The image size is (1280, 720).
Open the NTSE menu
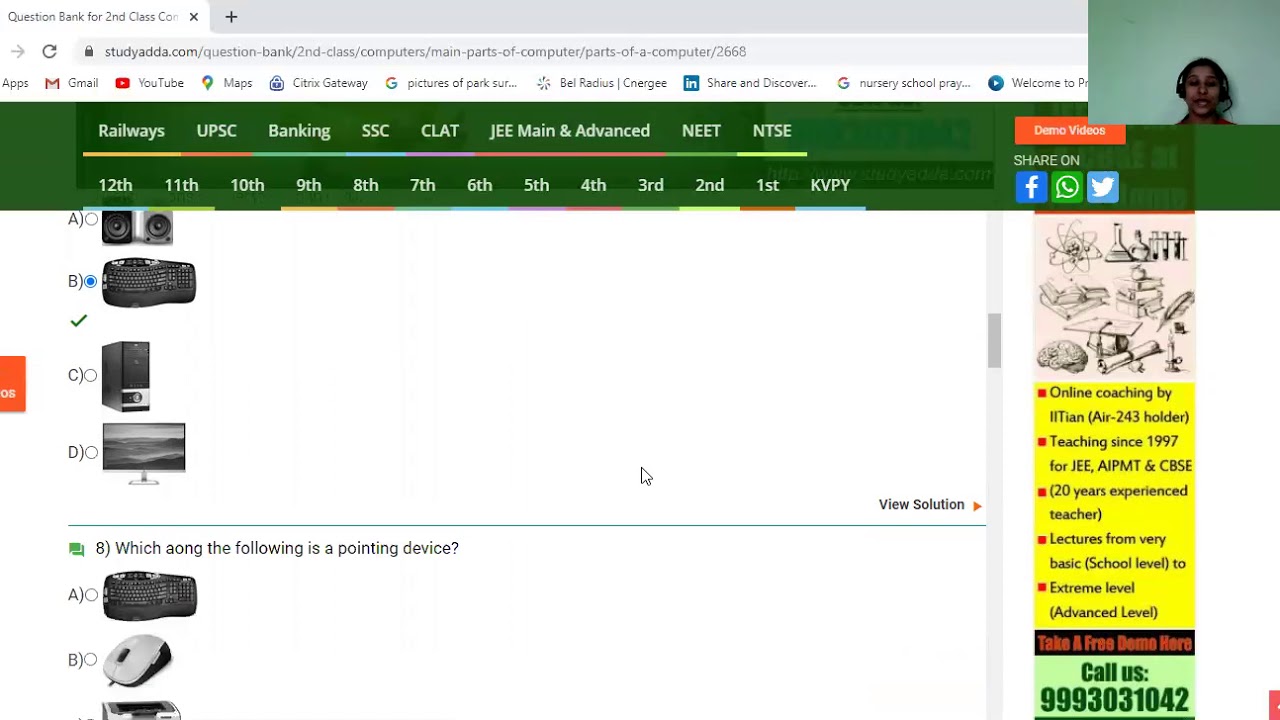[x=772, y=131]
